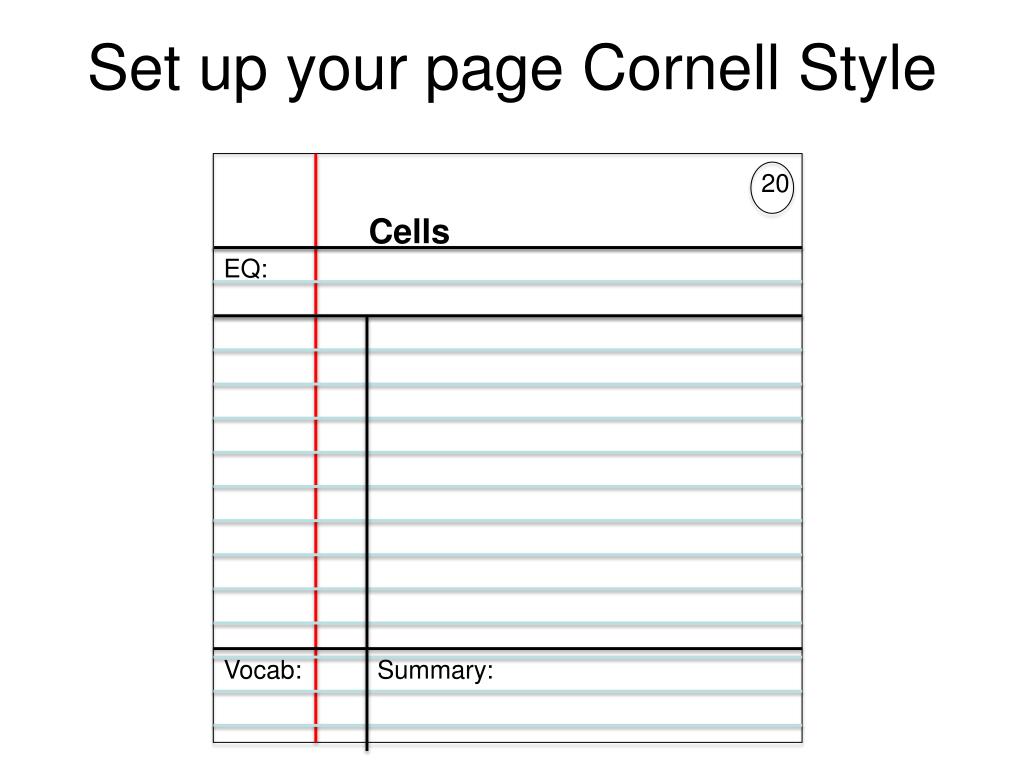Screen dimensions: 1024x768
Task: Click the EQ: label
Action: 246,268
